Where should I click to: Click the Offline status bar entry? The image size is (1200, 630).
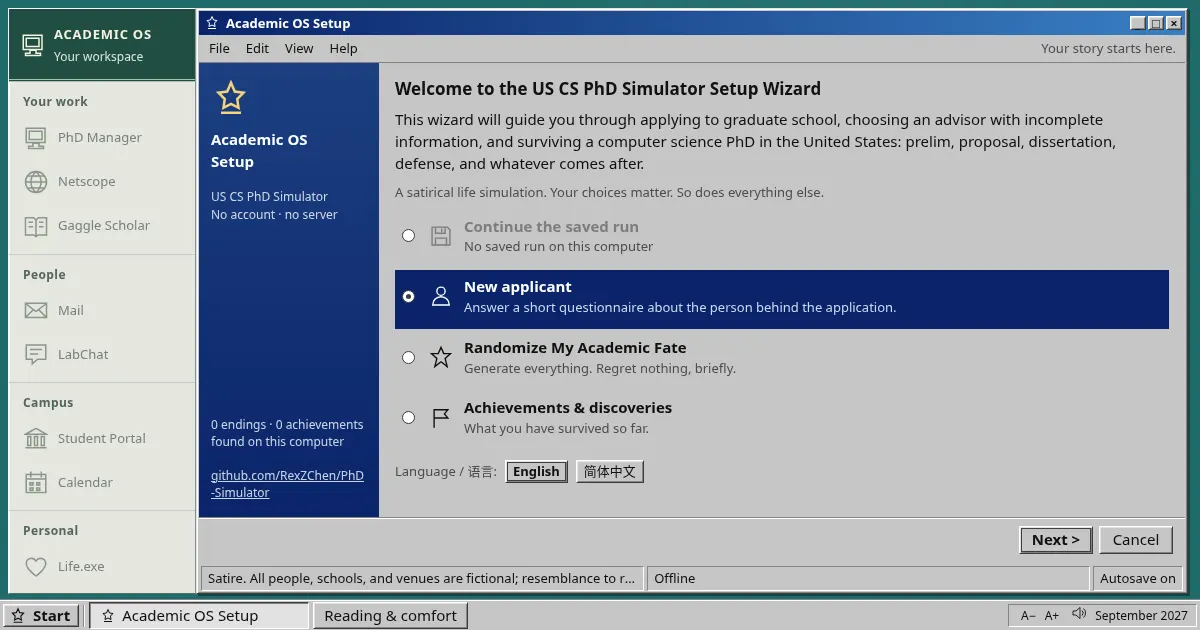[x=867, y=578]
